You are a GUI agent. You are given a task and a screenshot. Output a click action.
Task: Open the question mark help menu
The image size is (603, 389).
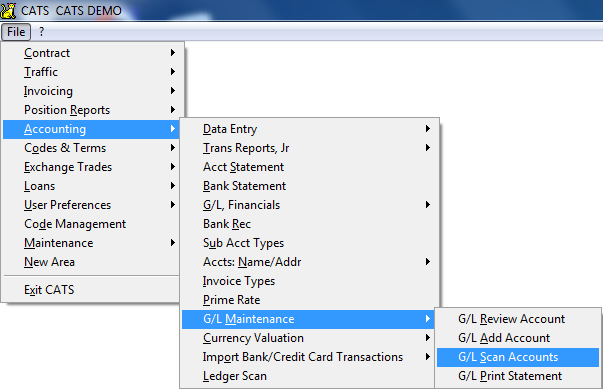42,32
